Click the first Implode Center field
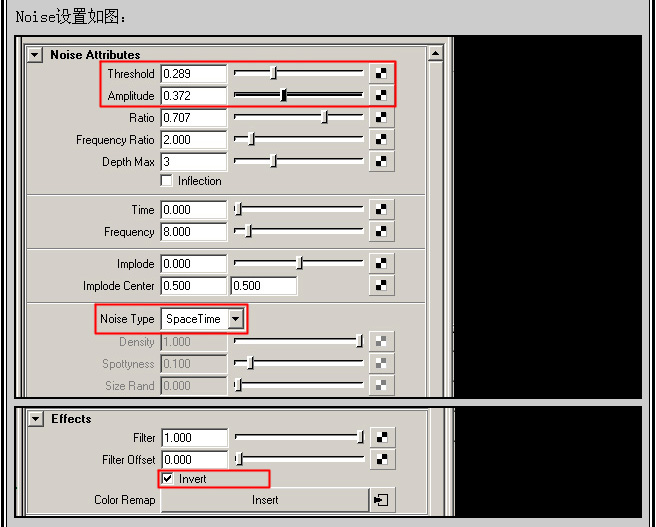Screen dimensions: 656x527 [x=194, y=286]
